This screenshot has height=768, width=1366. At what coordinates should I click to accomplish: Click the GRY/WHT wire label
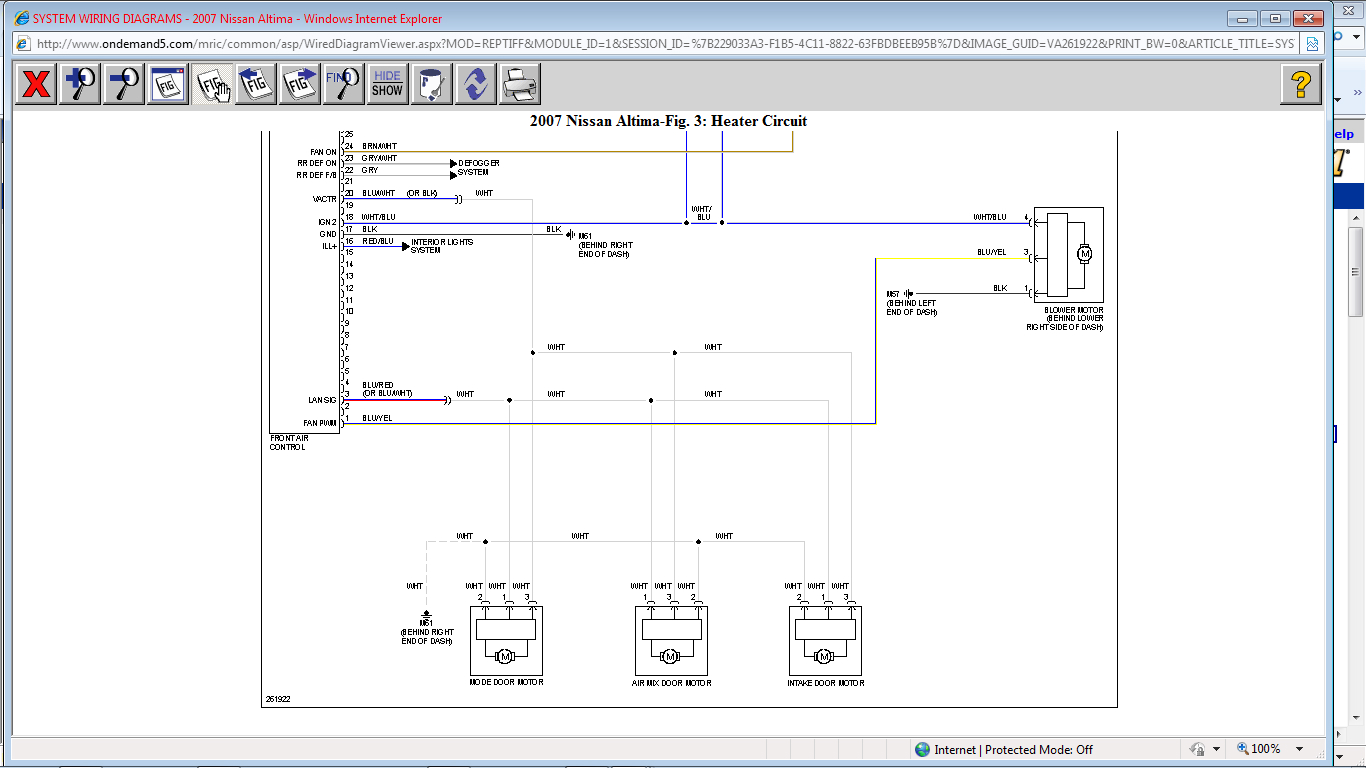click(380, 158)
